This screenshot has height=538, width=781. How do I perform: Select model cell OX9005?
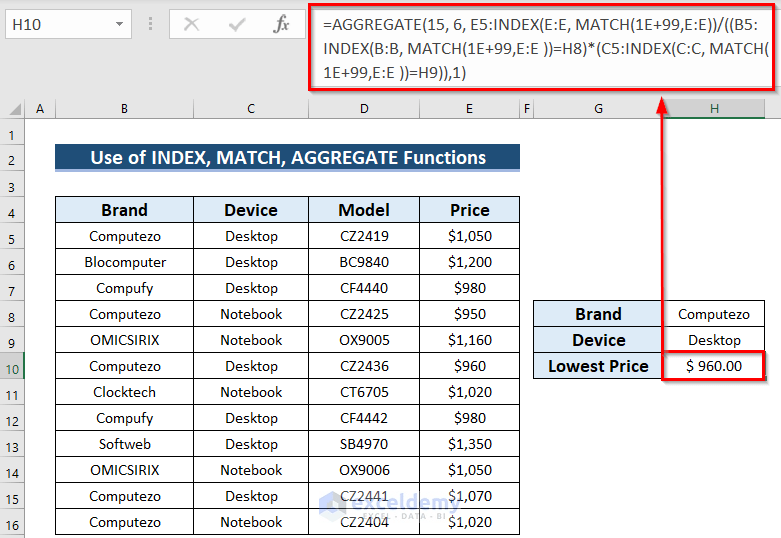[364, 340]
